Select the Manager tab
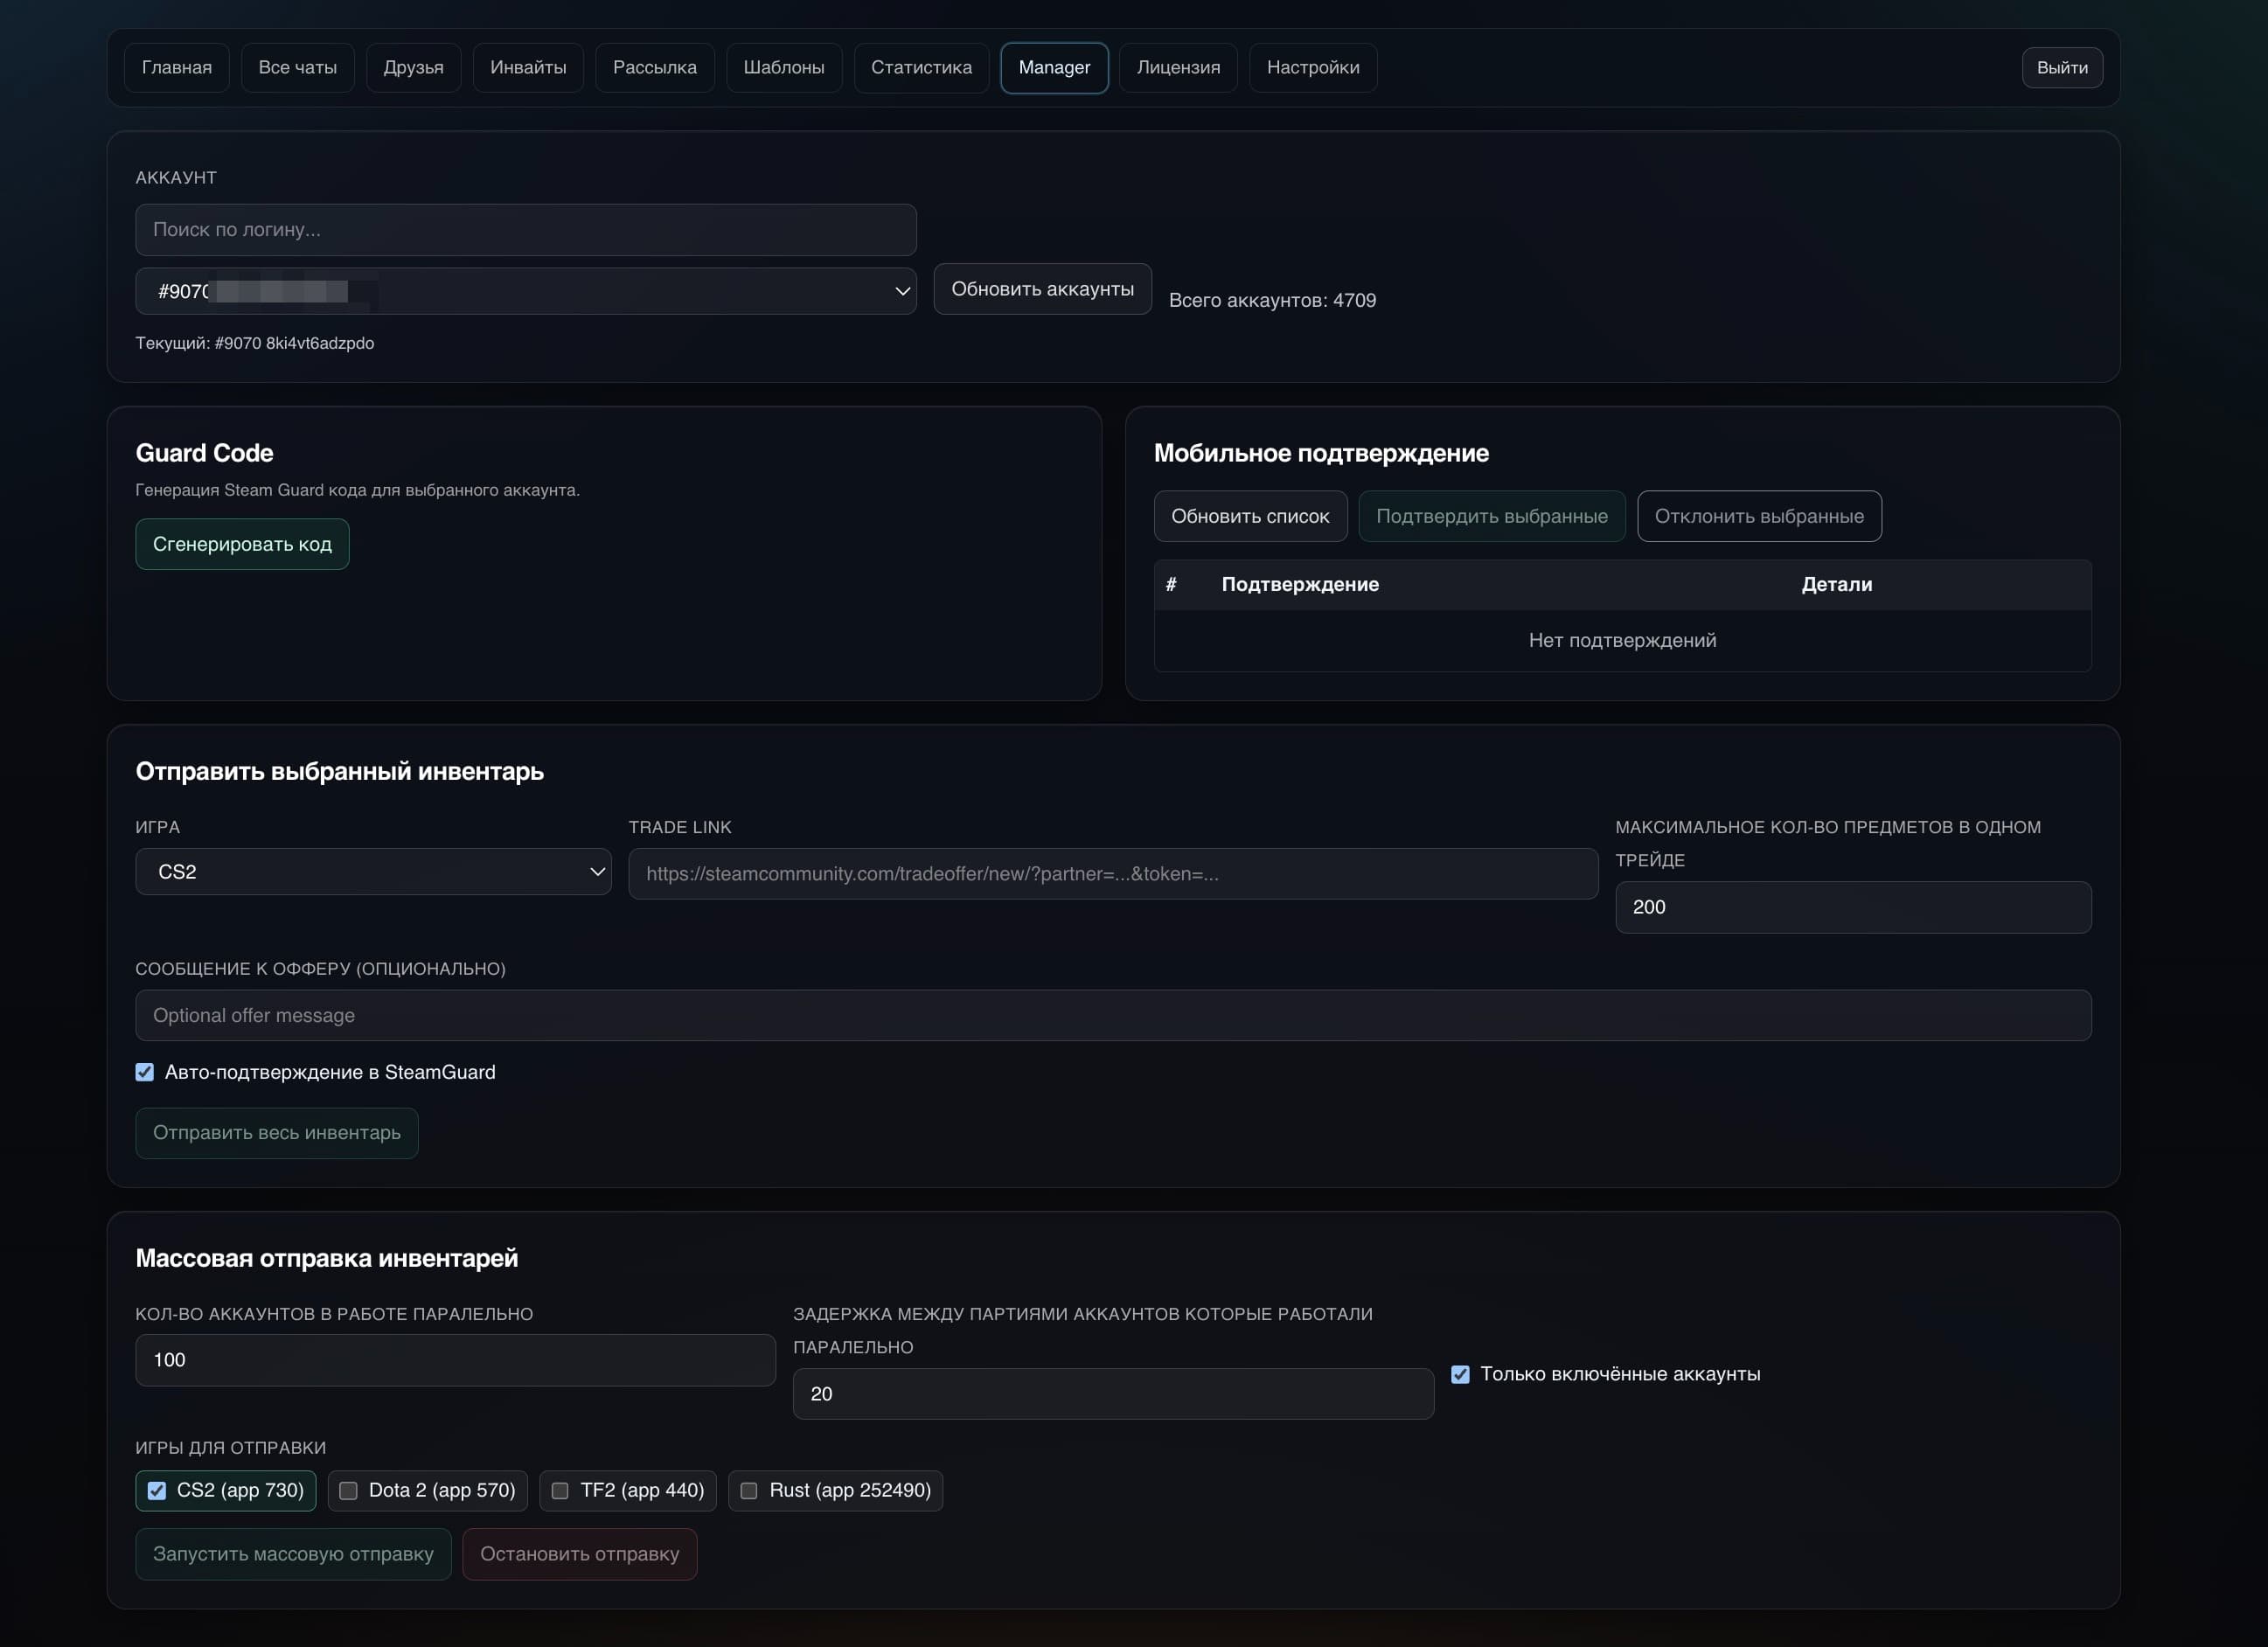Image resolution: width=2268 pixels, height=1647 pixels. (x=1054, y=68)
